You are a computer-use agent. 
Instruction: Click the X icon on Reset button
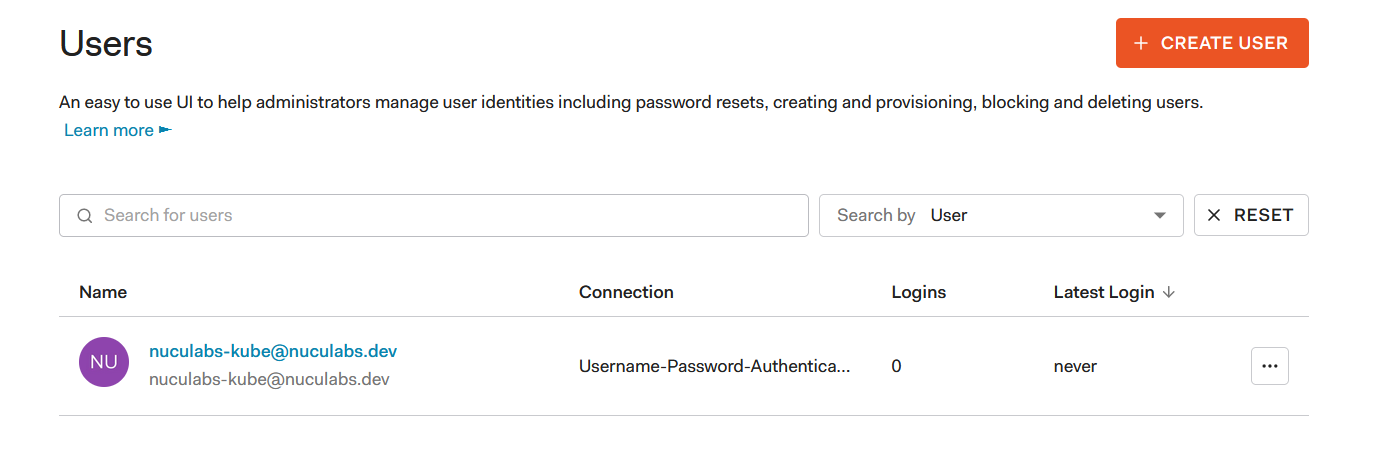[x=1214, y=215]
